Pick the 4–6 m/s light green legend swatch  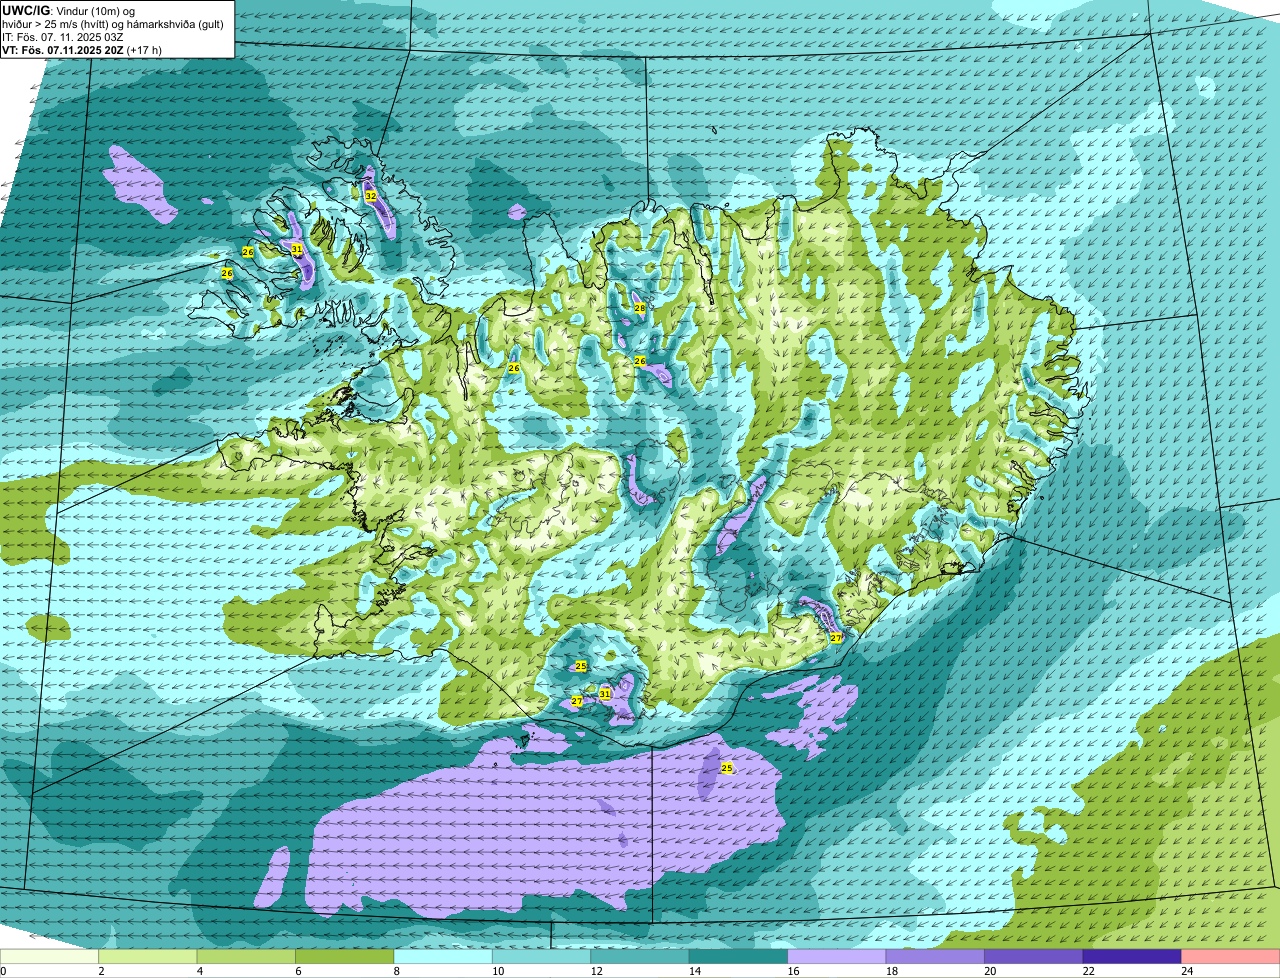pyautogui.click(x=247, y=957)
